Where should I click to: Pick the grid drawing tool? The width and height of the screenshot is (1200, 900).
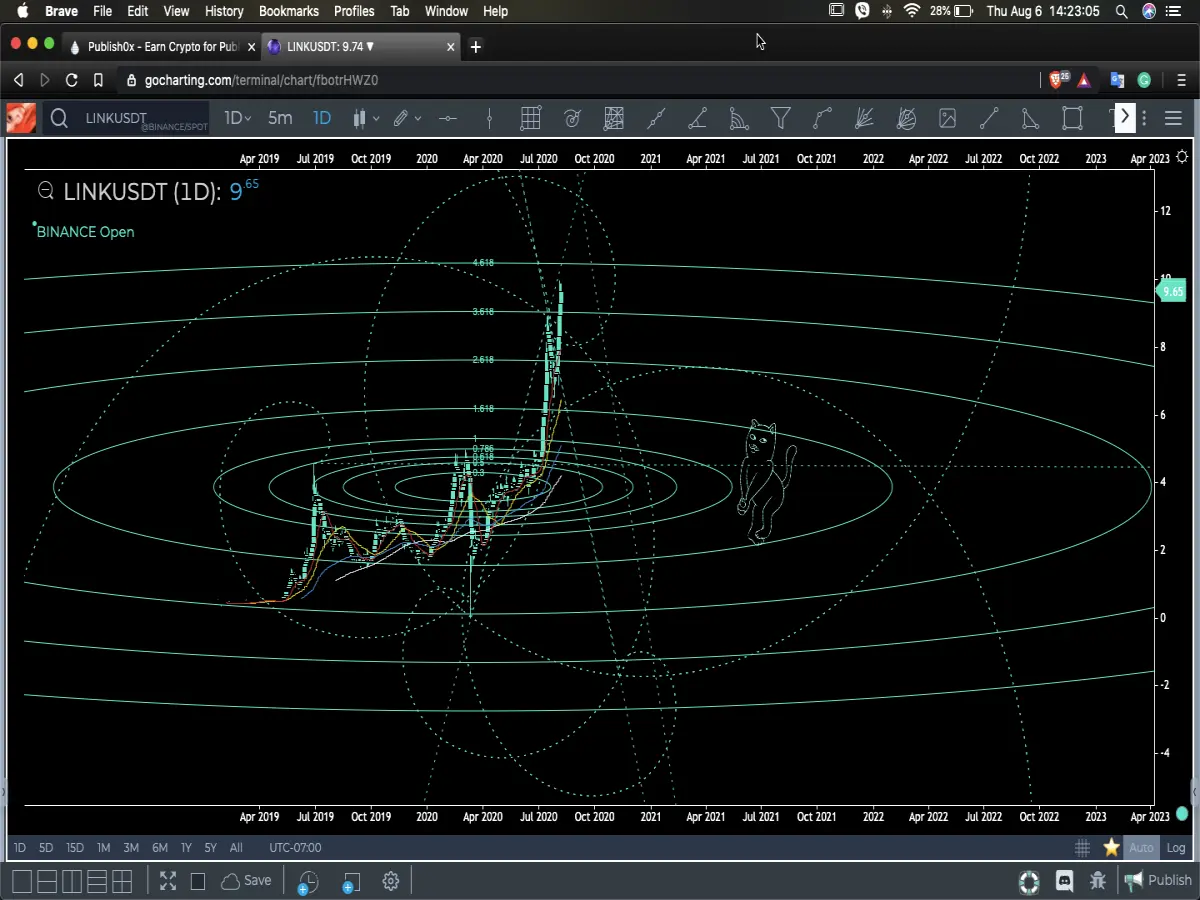point(530,118)
